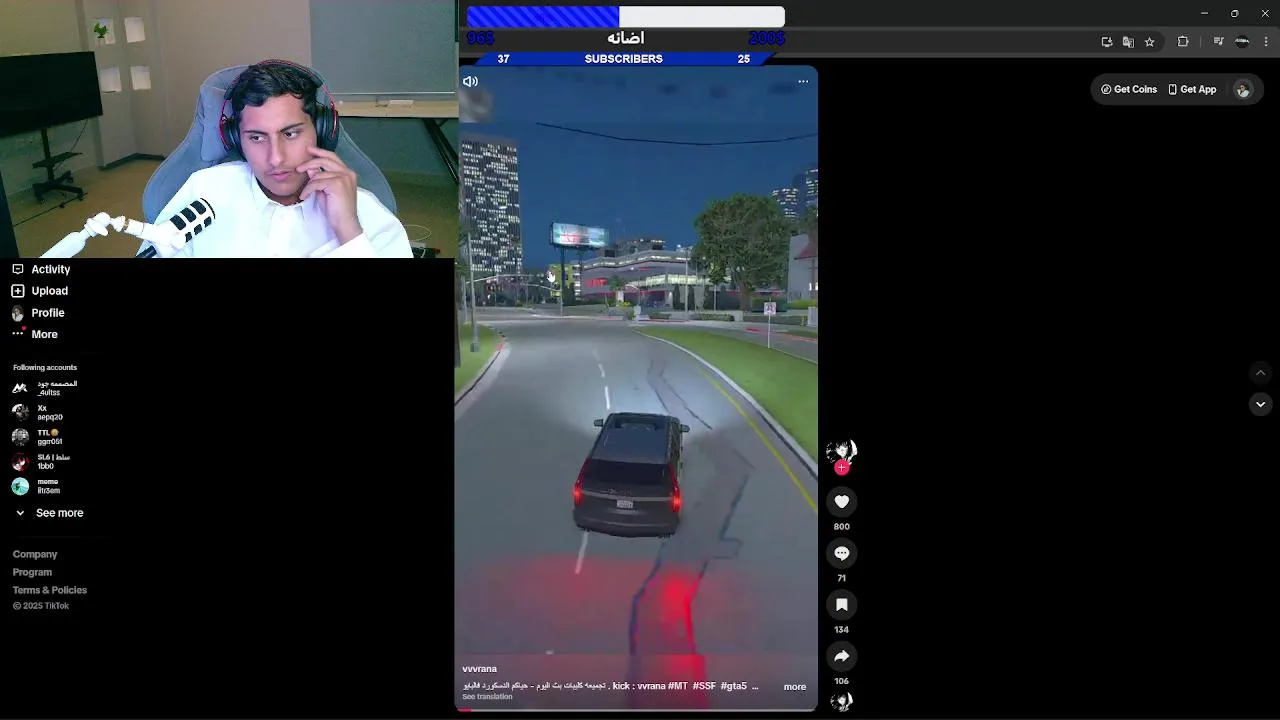Open the Activity inbox icon
1280x720 pixels.
[17, 269]
